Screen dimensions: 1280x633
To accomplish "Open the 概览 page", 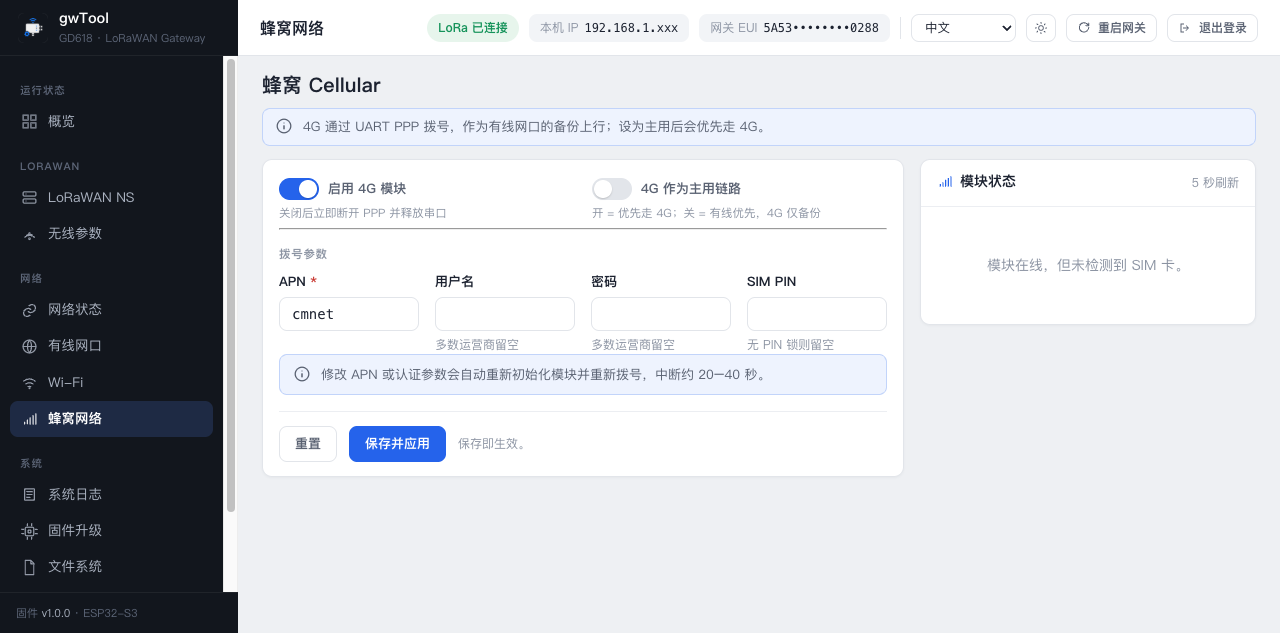I will click(111, 121).
